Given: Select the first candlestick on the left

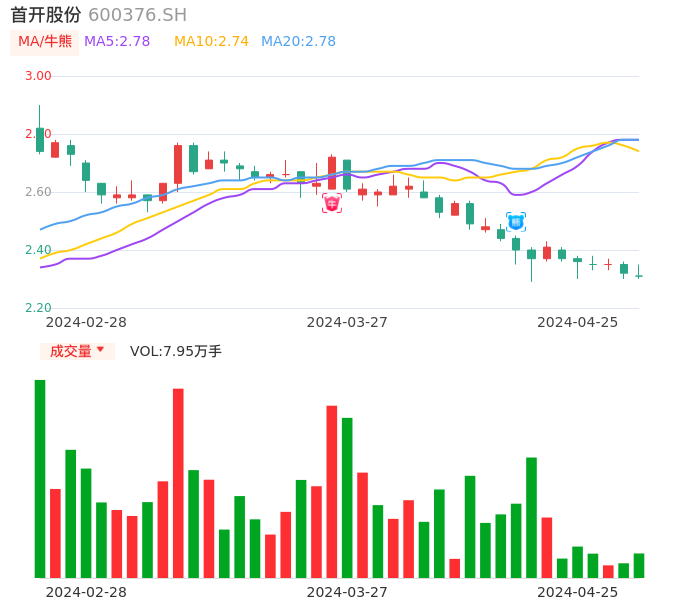Looking at the screenshot, I should 40,139.
